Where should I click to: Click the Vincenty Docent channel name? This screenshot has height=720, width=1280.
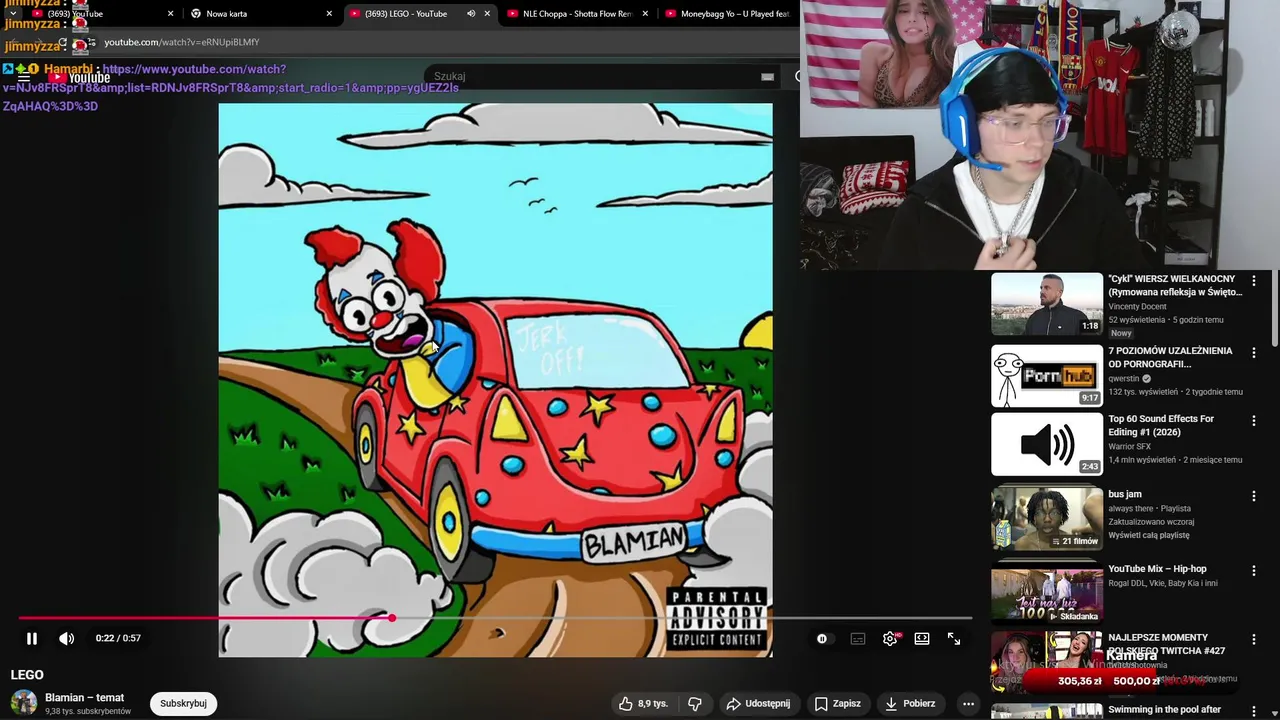point(1137,306)
